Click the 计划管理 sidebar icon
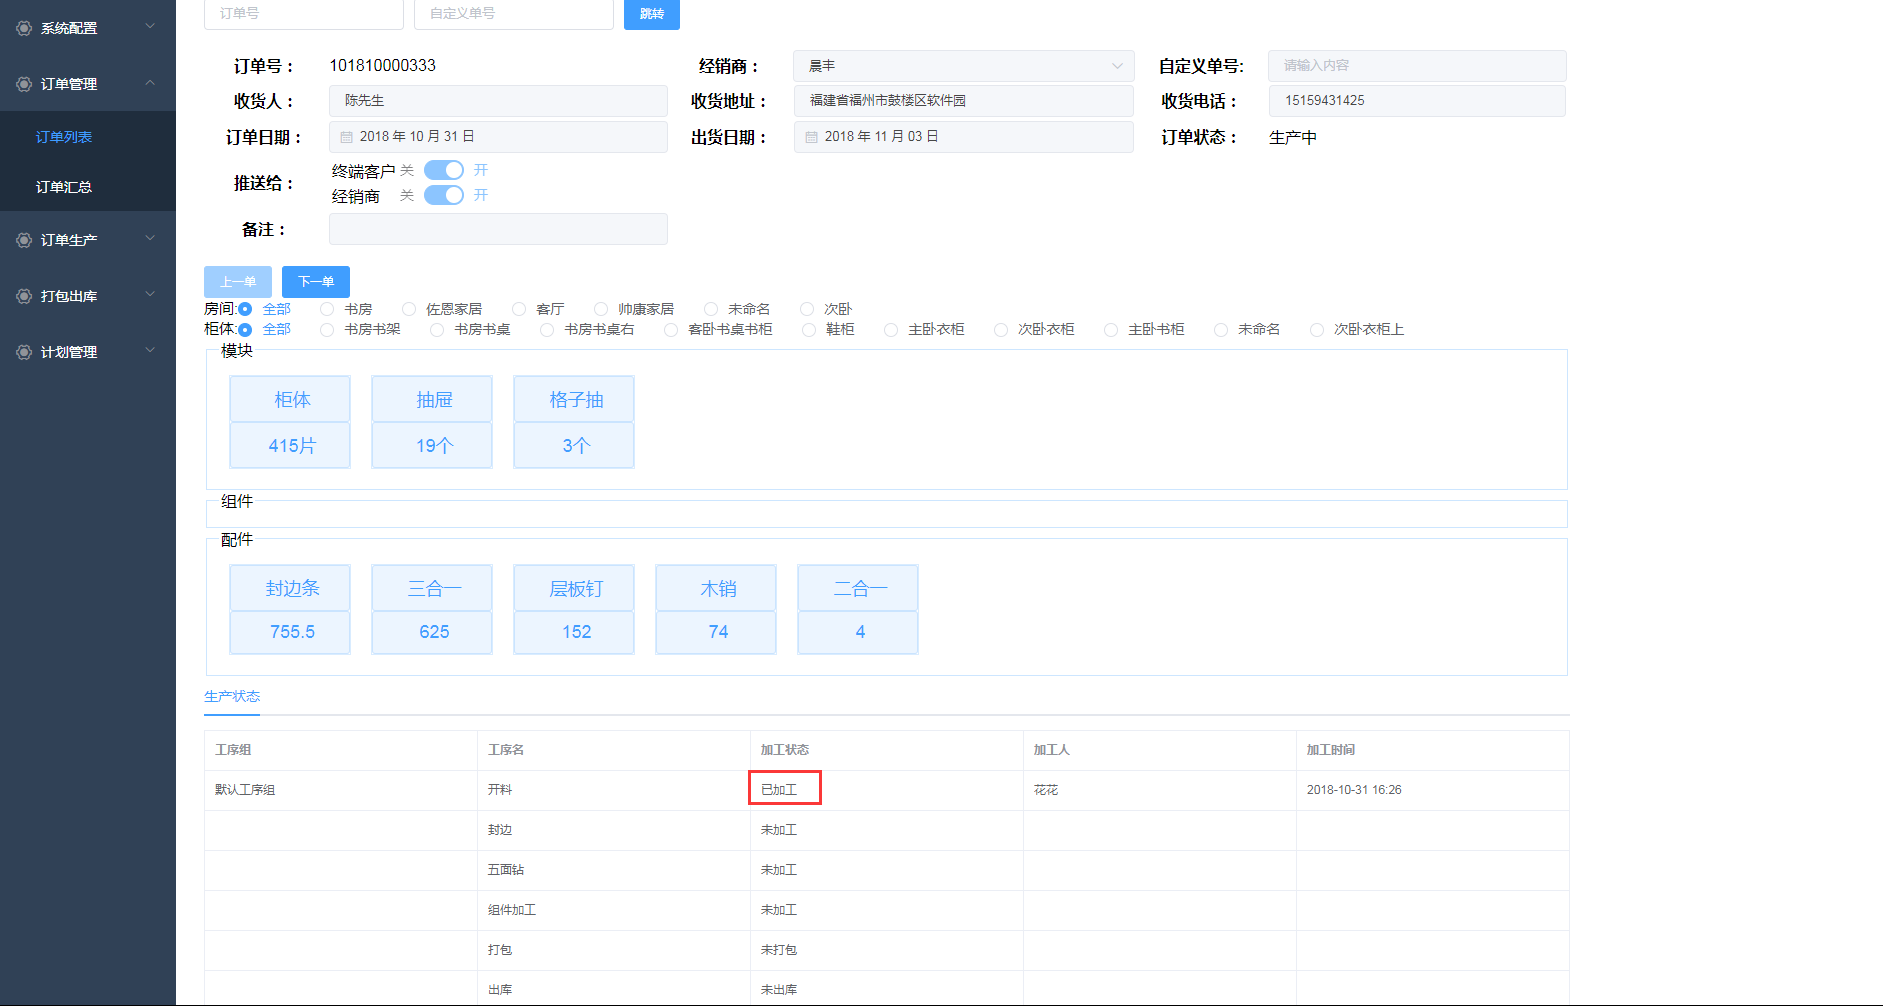 click(x=24, y=352)
